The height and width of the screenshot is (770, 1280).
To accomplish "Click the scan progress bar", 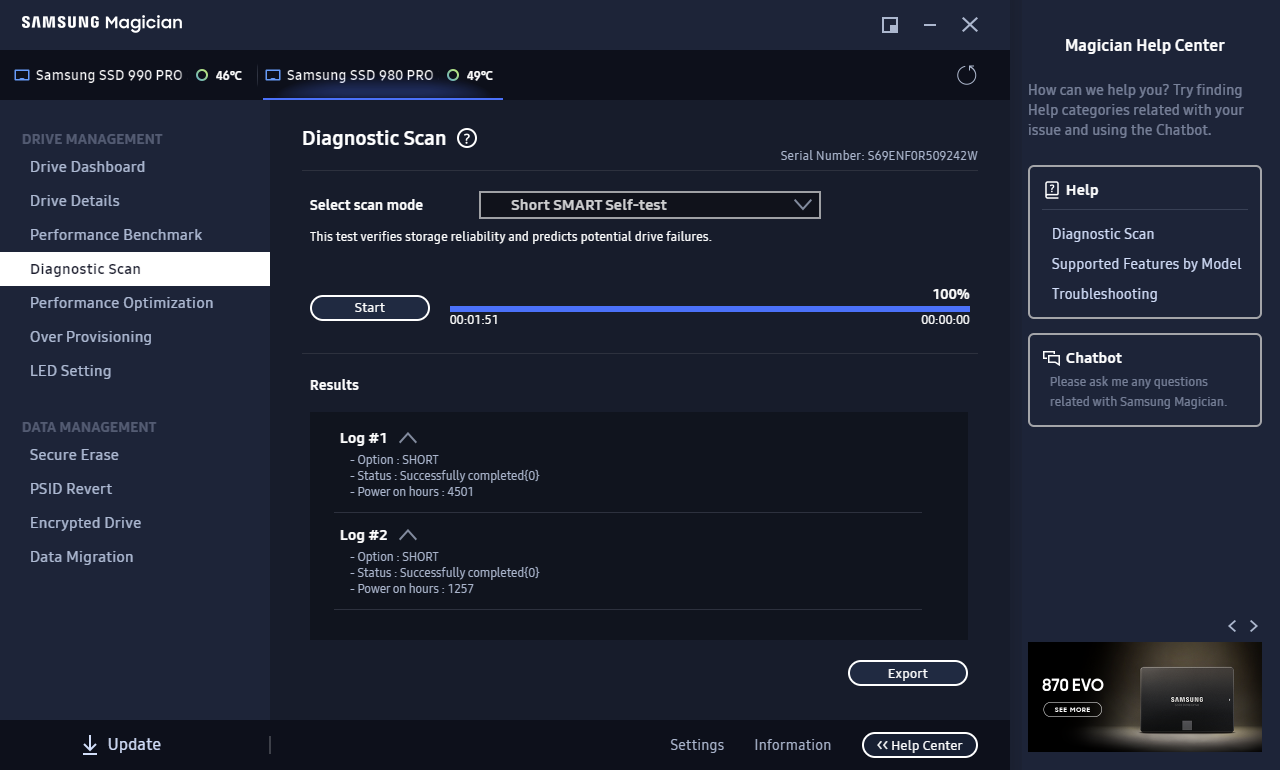I will 710,309.
